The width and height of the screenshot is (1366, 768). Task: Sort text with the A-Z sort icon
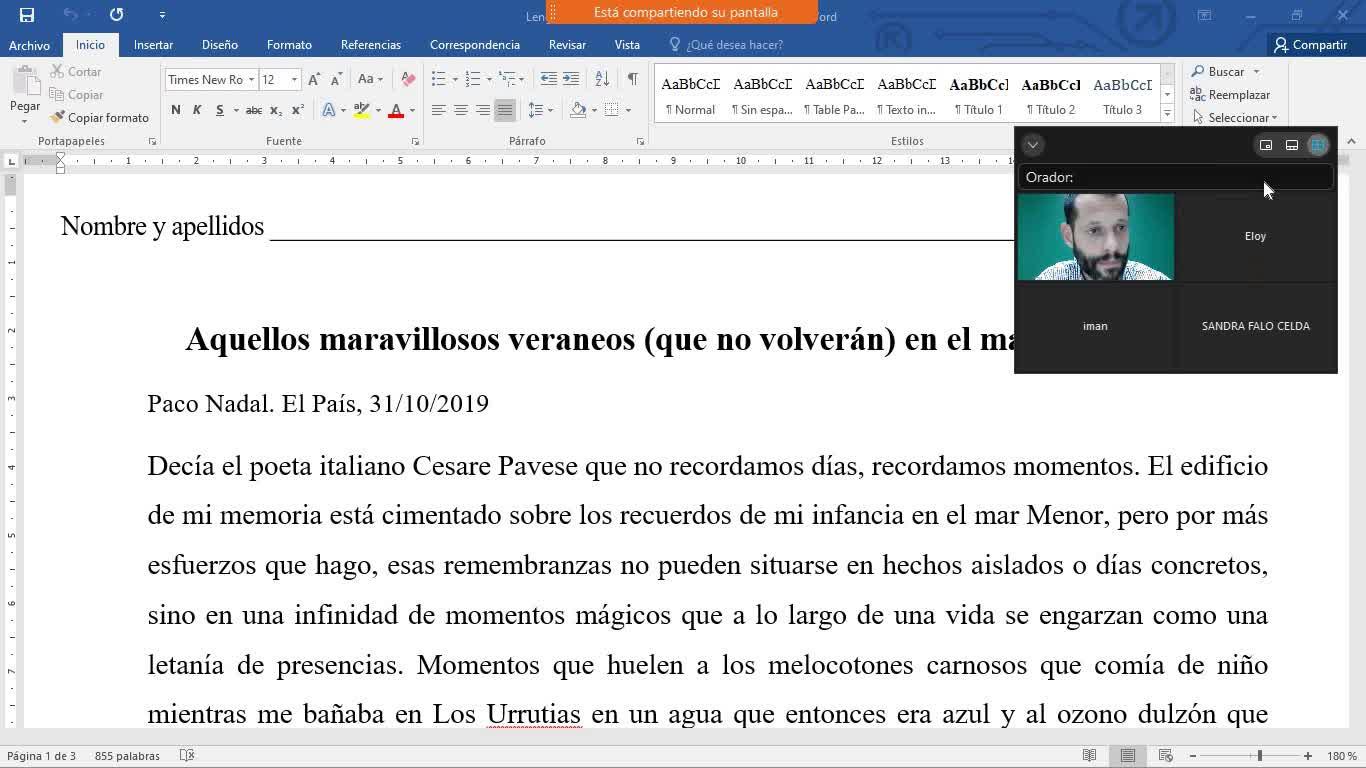coord(602,79)
